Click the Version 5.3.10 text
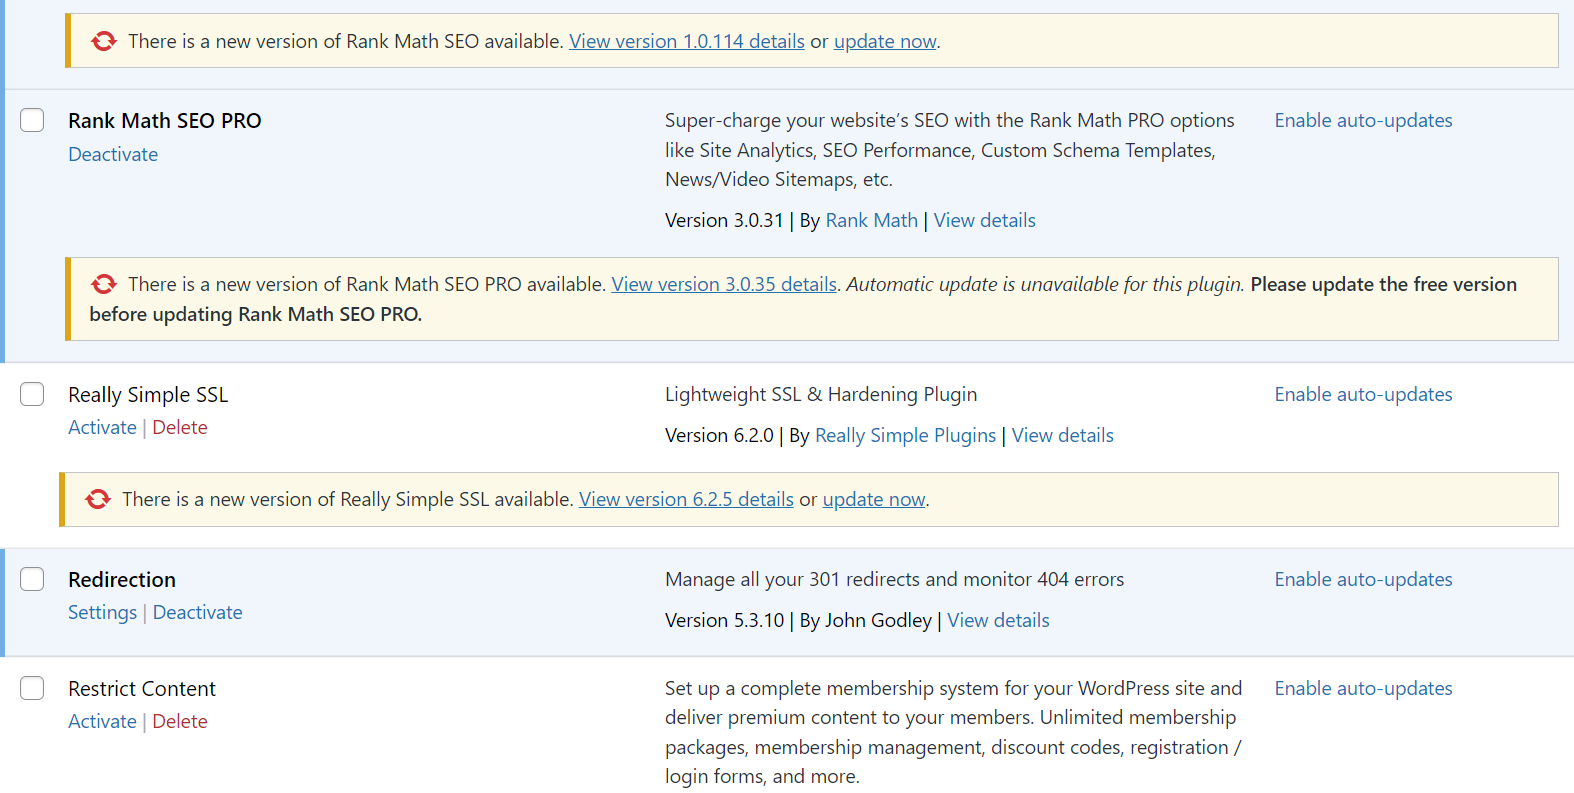 click(x=725, y=620)
